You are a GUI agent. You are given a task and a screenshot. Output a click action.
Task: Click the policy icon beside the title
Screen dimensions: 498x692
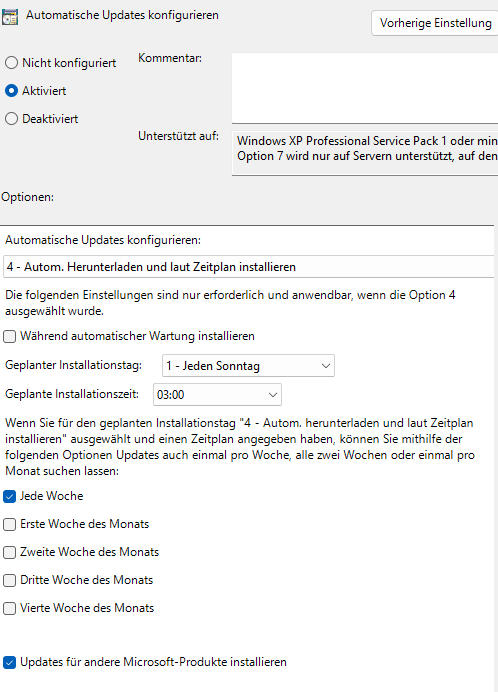(x=10, y=17)
